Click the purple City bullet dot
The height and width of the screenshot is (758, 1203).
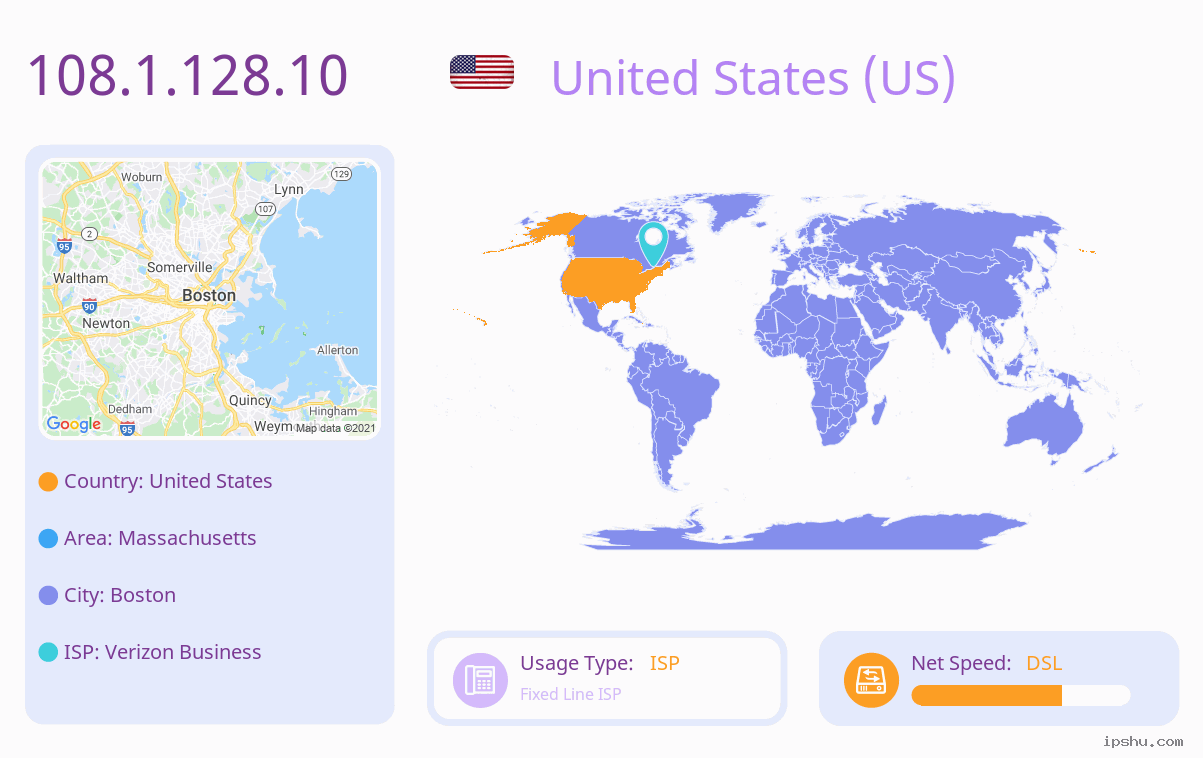[48, 596]
